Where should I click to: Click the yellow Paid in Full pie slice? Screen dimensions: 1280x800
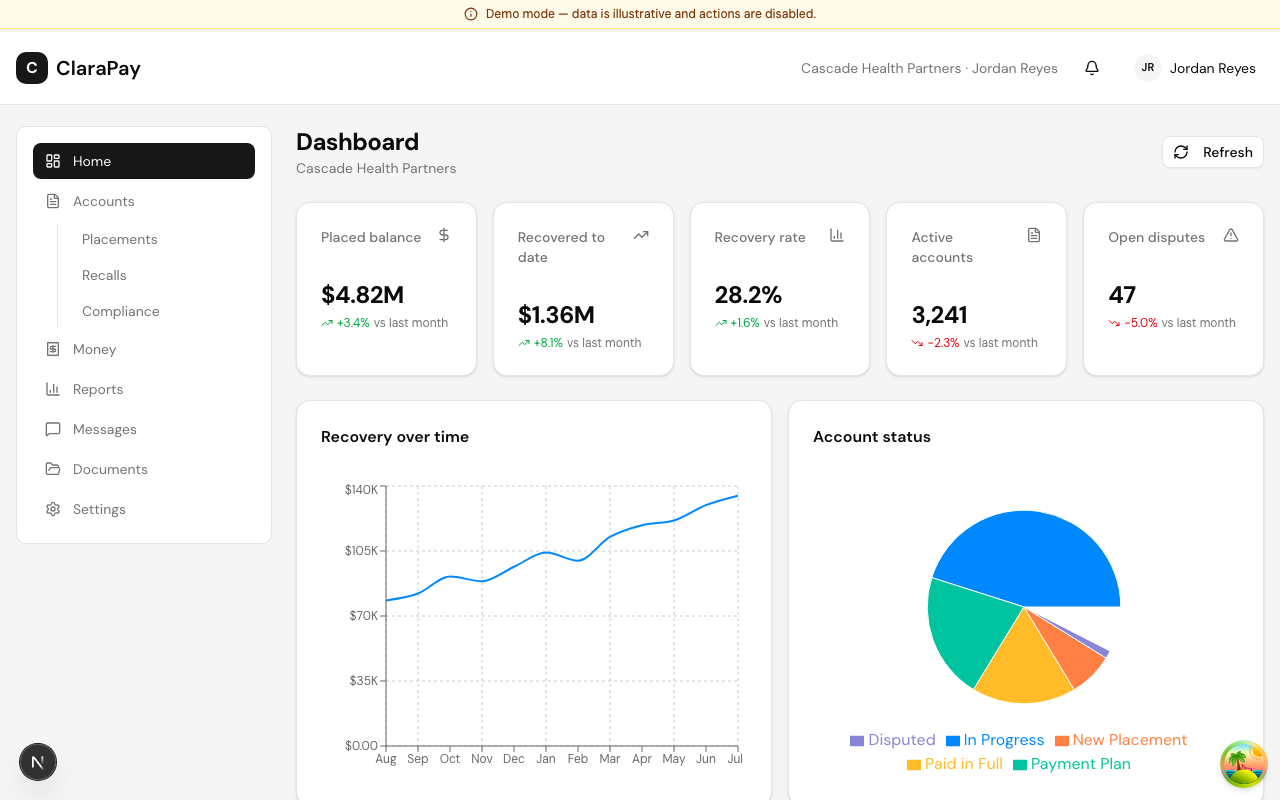pos(1022,665)
